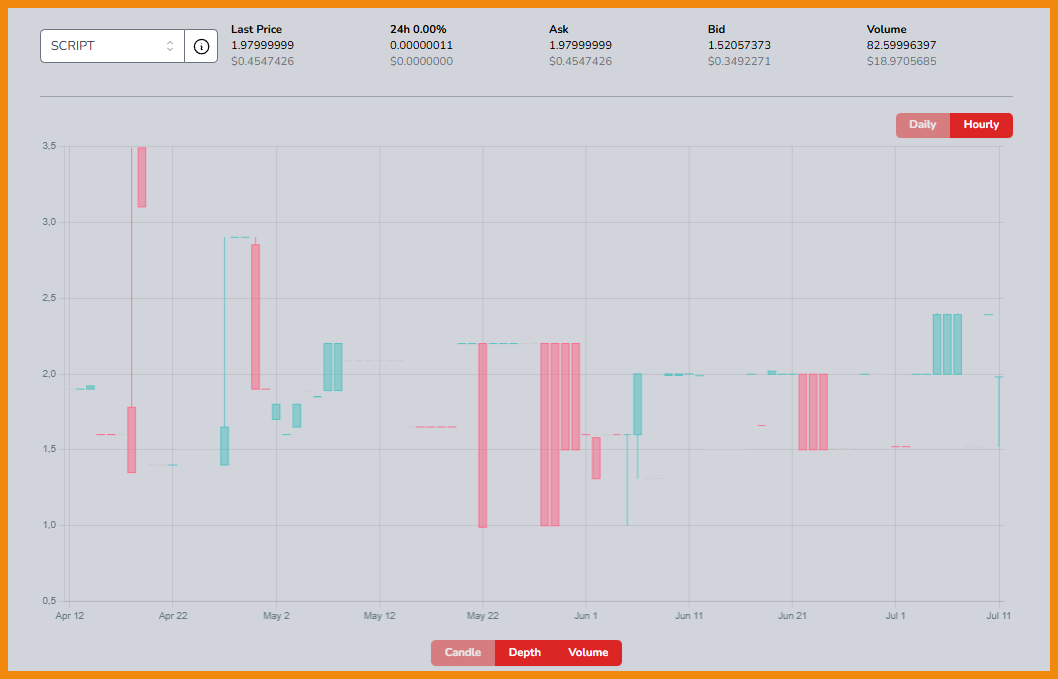This screenshot has width=1058, height=679.
Task: Select the Volume chart tab
Action: coord(588,653)
